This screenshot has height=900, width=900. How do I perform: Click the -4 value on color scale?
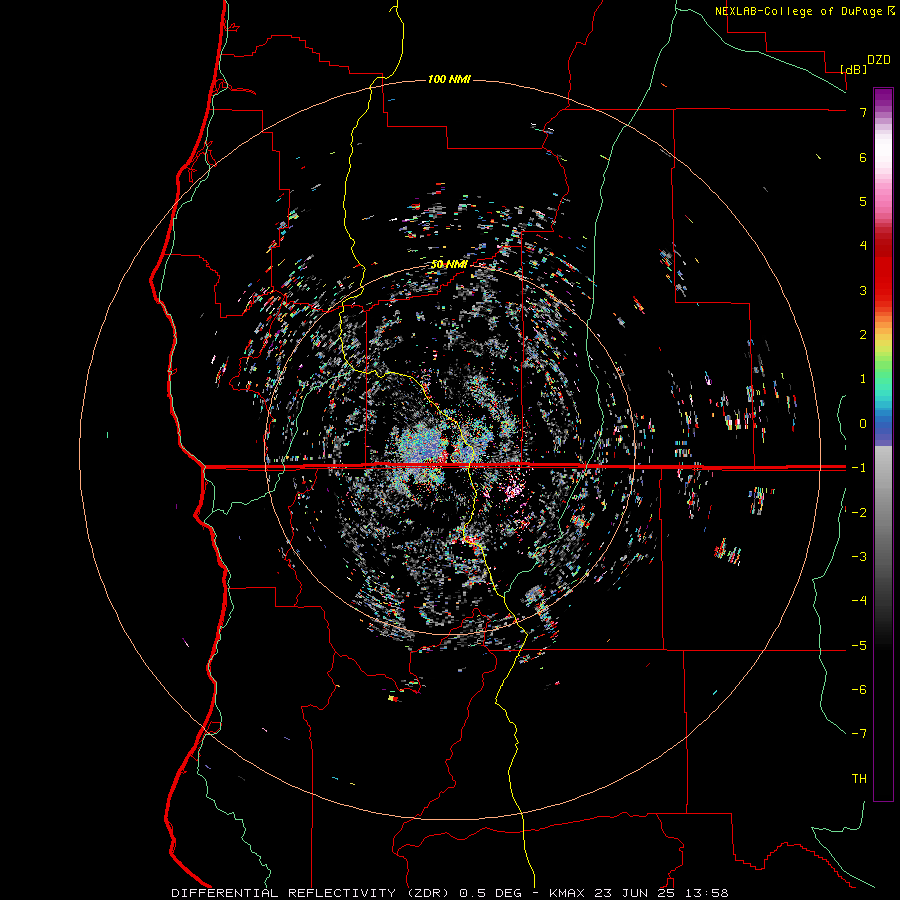(x=859, y=601)
